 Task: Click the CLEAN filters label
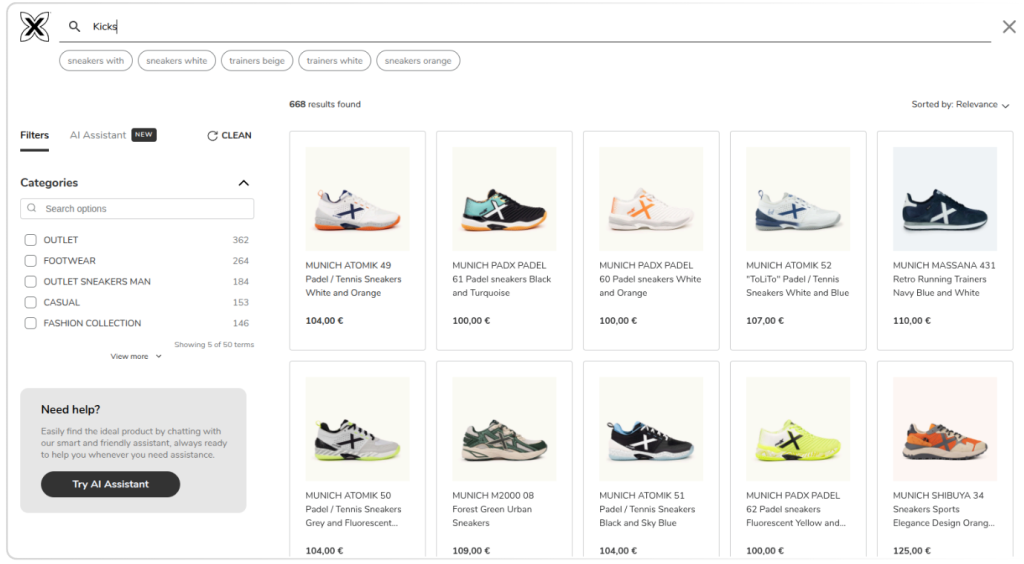tap(236, 136)
